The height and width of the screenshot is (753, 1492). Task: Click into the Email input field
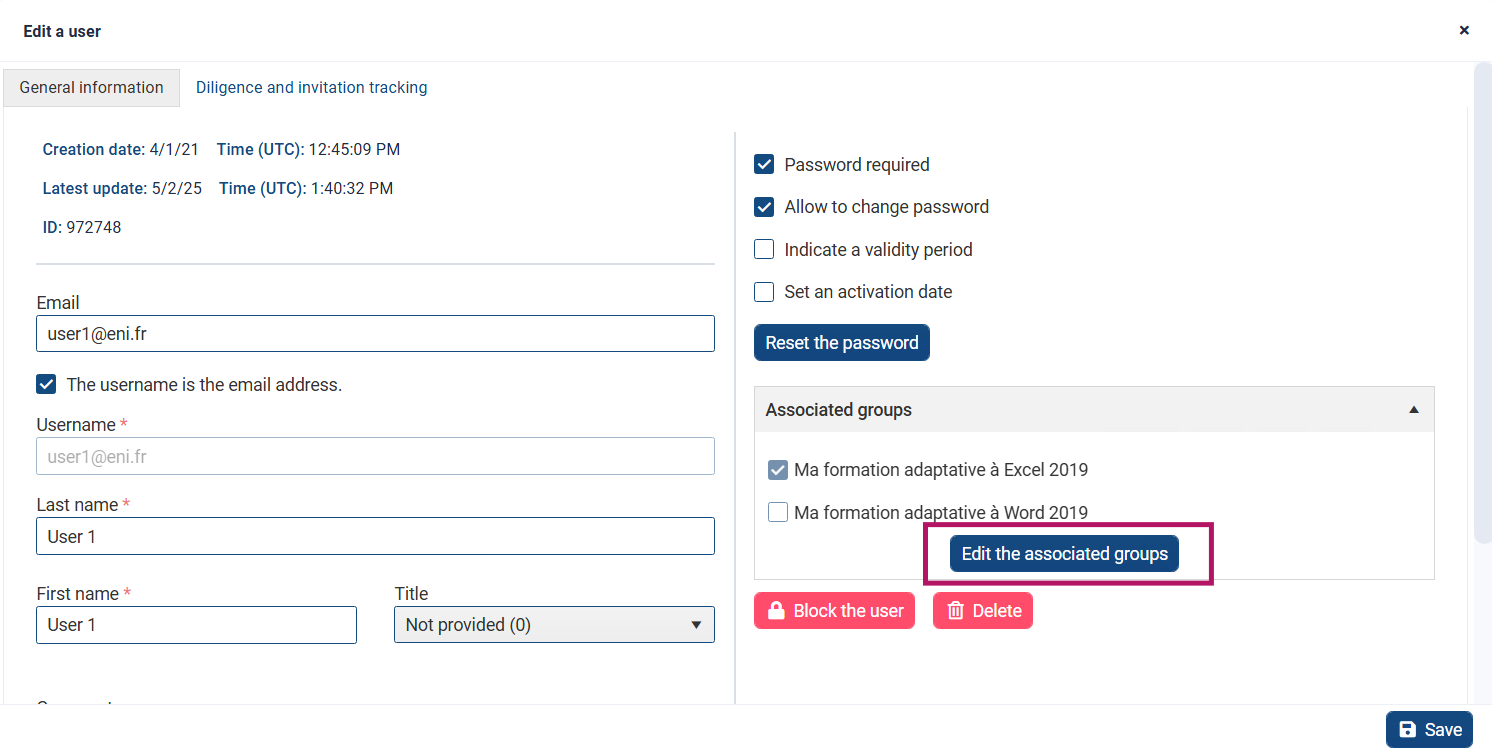pyautogui.click(x=375, y=334)
